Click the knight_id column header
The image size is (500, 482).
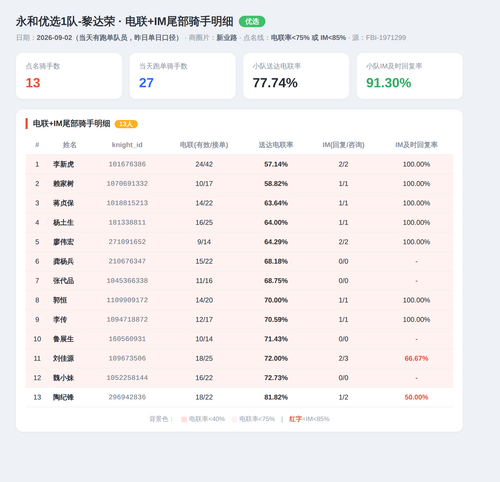point(127,145)
